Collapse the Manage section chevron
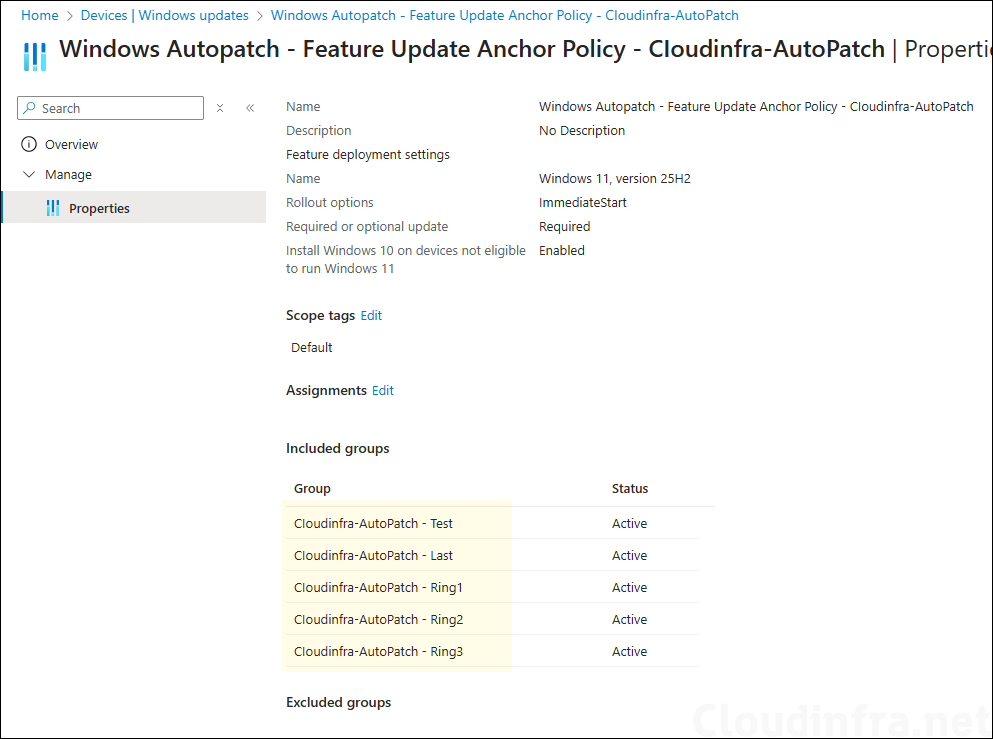Screen dimensions: 993x739 (x=28, y=175)
